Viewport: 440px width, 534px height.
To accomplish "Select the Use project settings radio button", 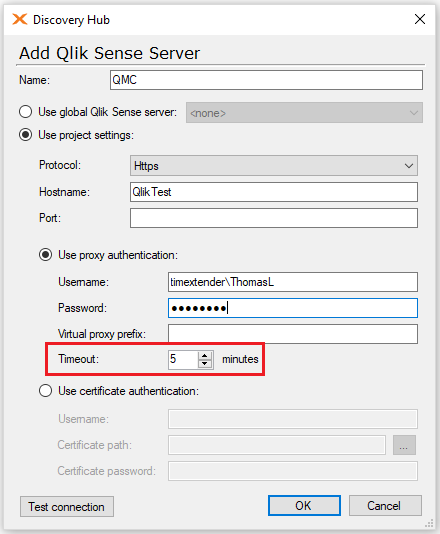I will click(26, 135).
